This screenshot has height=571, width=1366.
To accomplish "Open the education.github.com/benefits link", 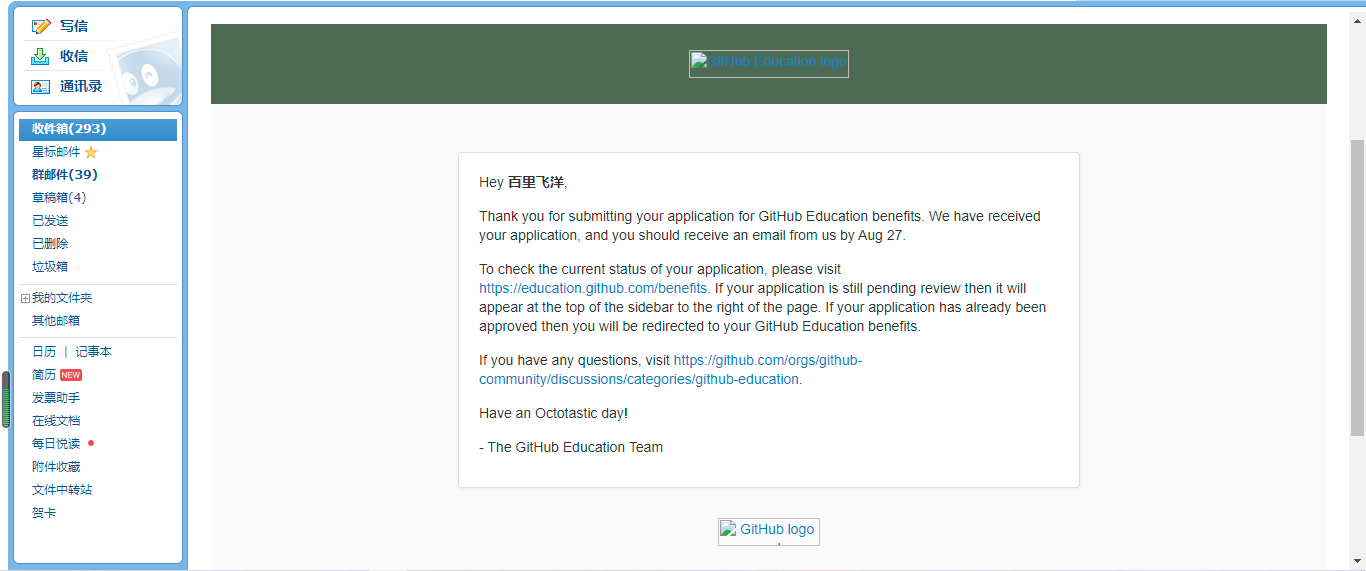I will tap(593, 288).
